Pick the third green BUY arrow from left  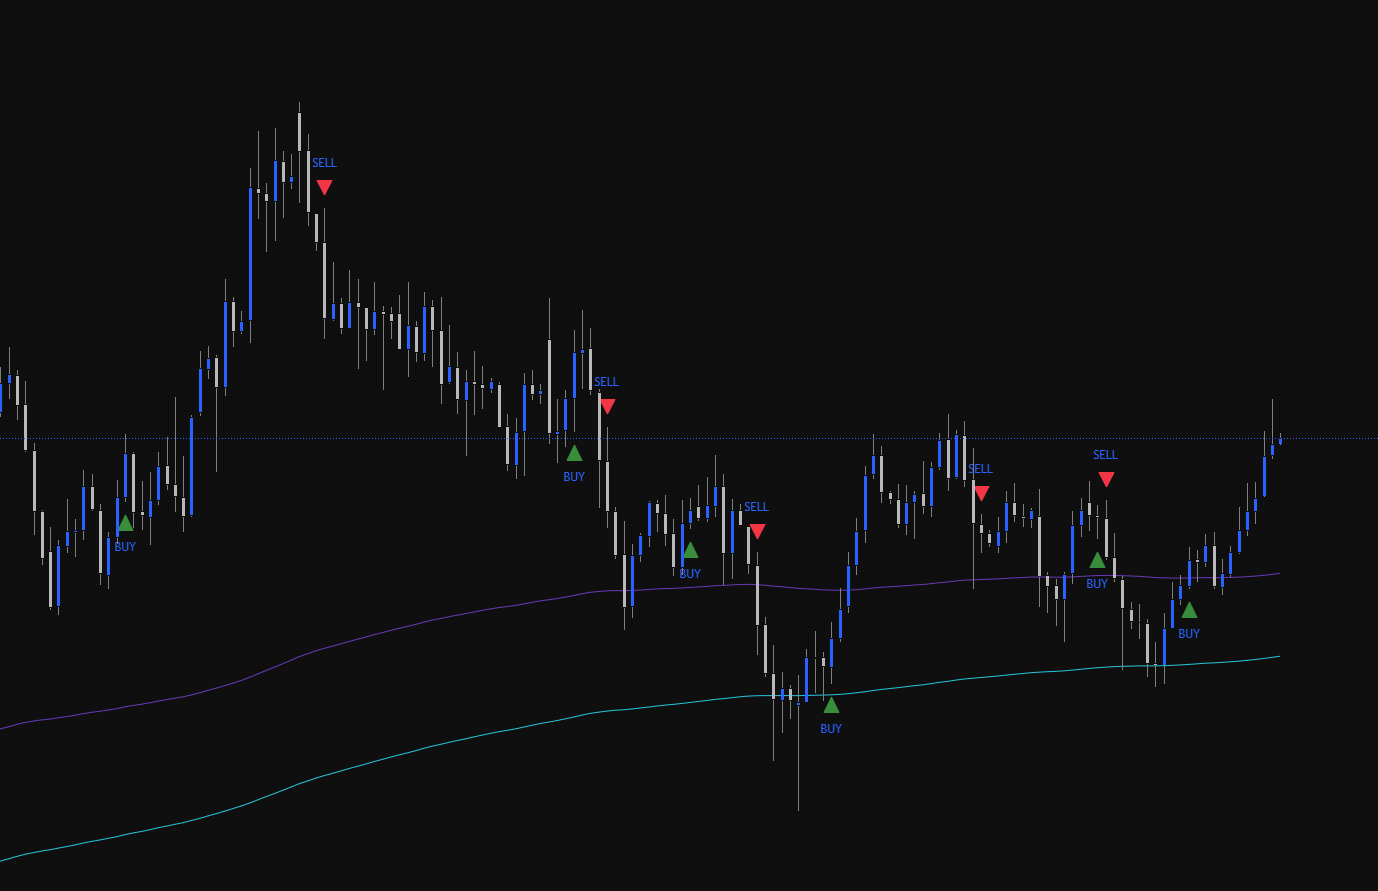690,550
